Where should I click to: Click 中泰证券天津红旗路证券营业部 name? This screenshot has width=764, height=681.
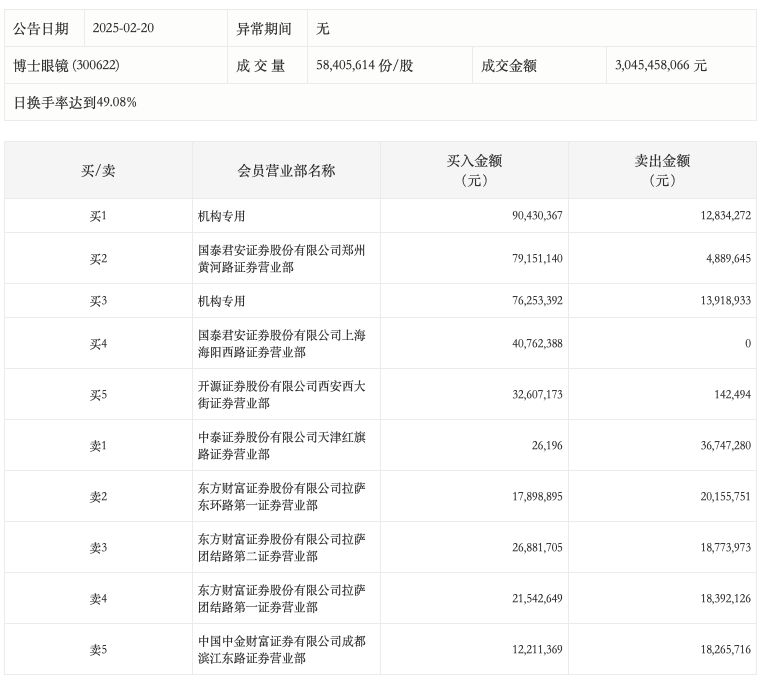281,446
